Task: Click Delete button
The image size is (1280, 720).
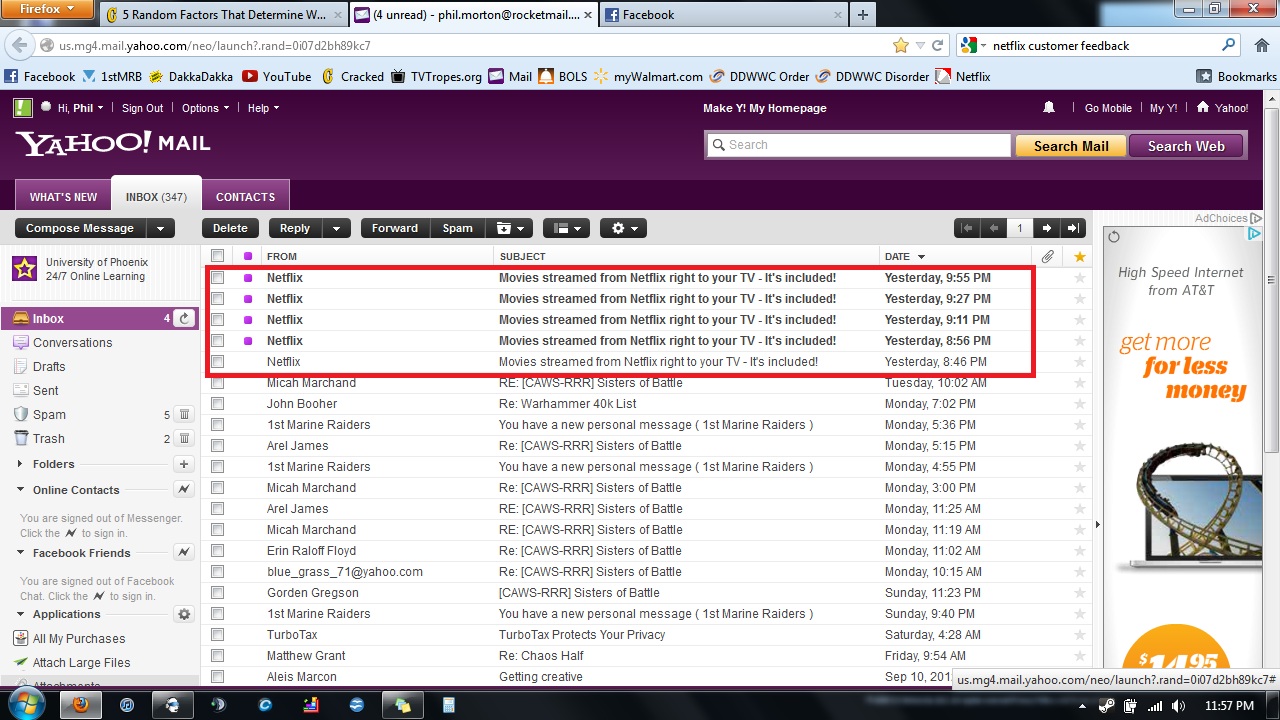Action: point(230,228)
